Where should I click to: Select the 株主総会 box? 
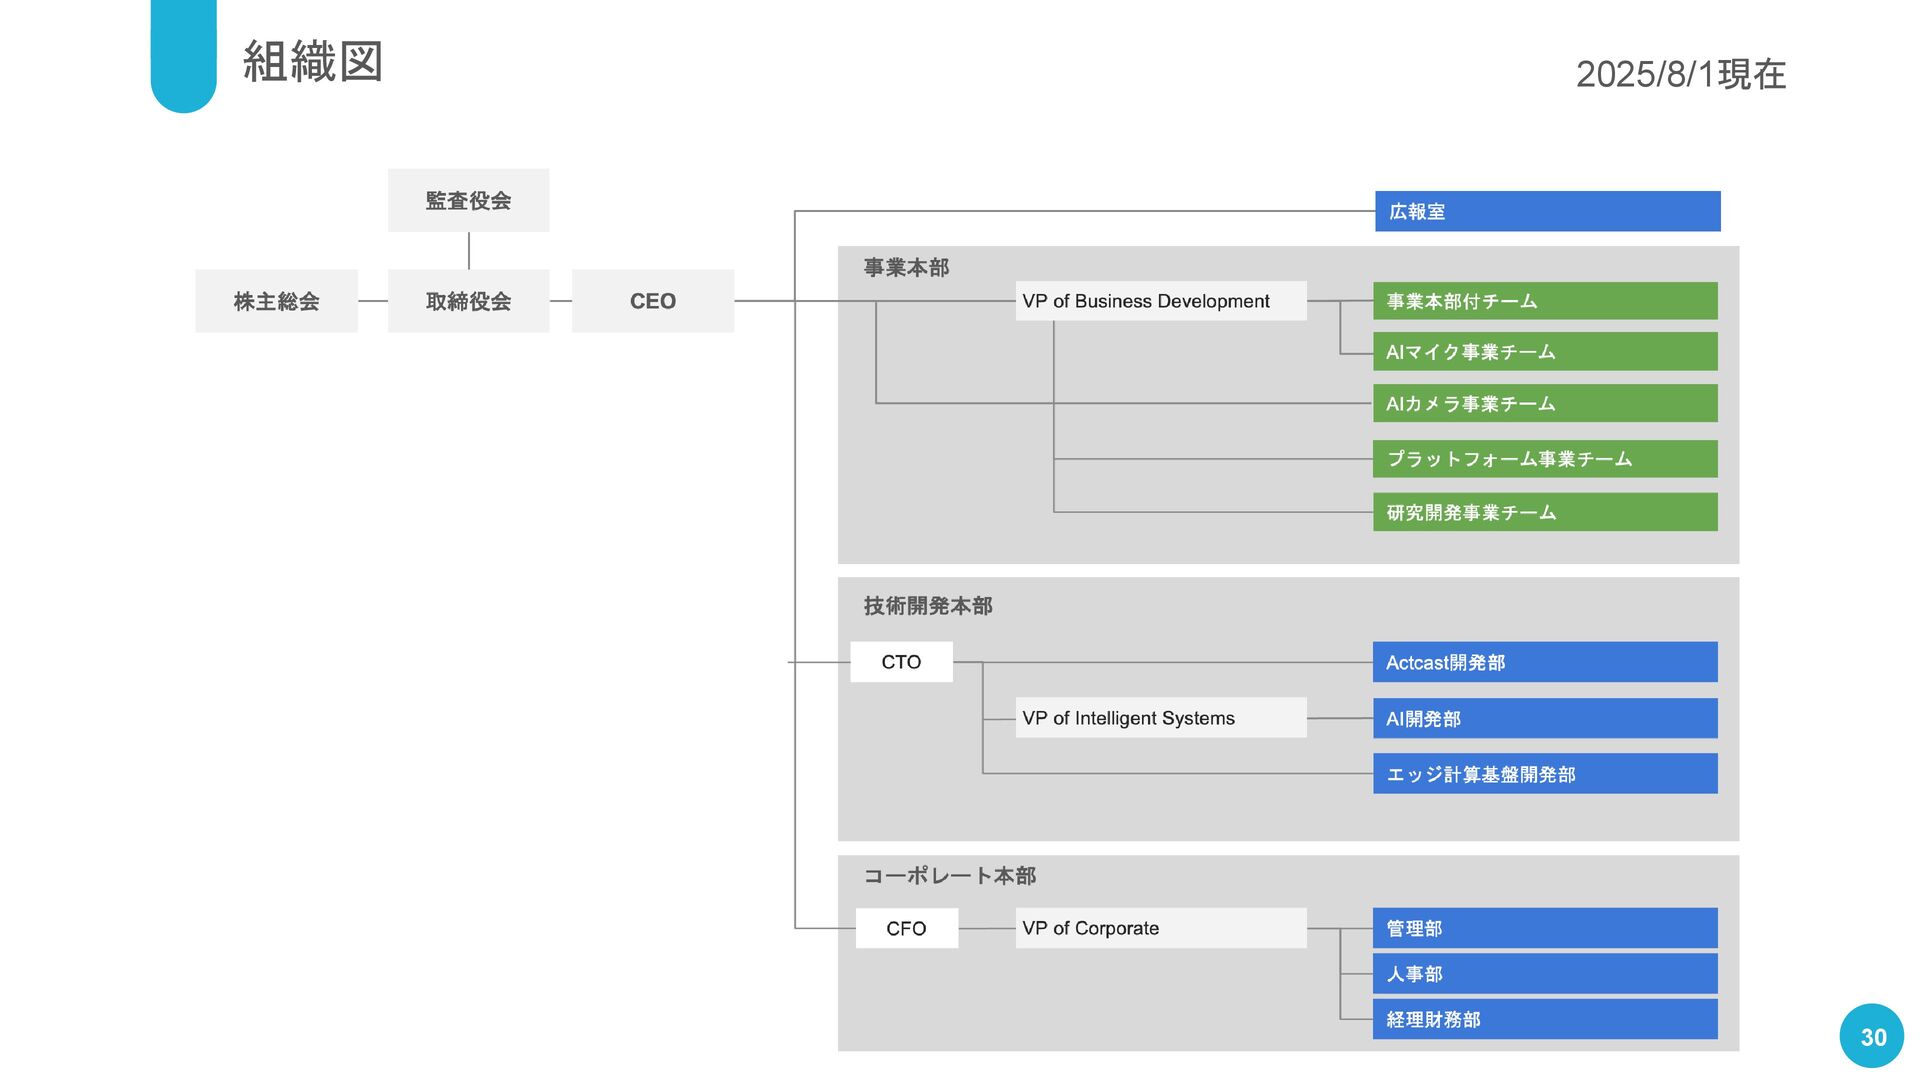(x=276, y=301)
